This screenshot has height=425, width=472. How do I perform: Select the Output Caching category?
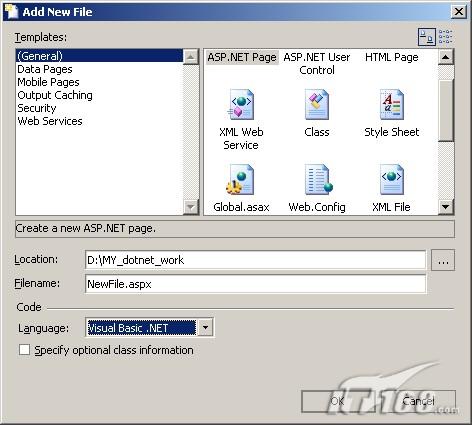pyautogui.click(x=55, y=95)
